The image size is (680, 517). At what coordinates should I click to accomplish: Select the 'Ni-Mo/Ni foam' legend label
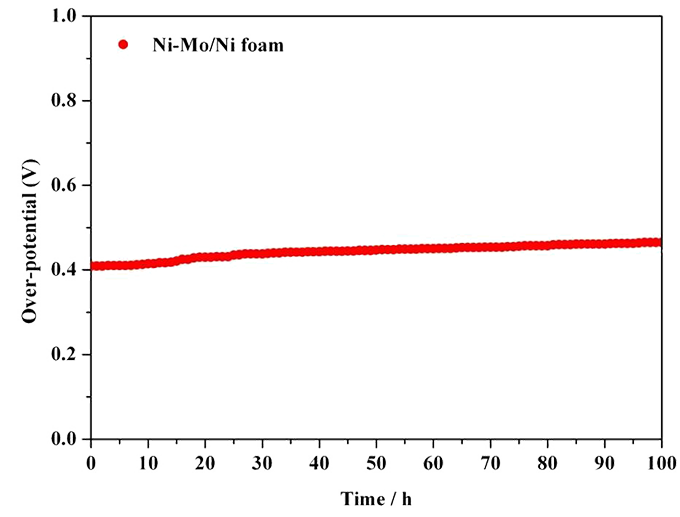tap(218, 45)
